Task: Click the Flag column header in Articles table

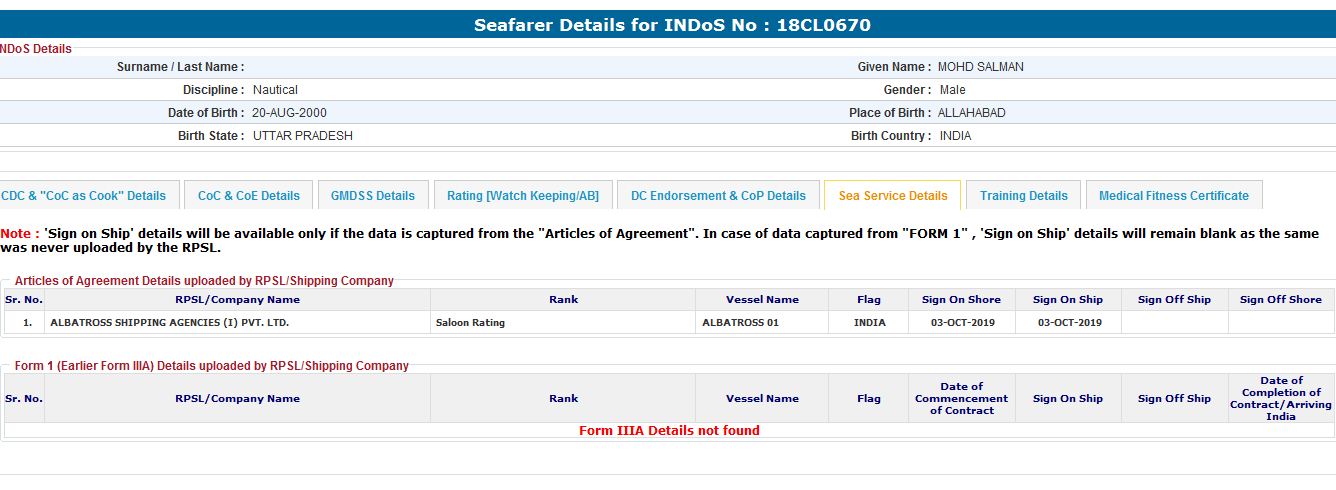Action: click(x=869, y=300)
